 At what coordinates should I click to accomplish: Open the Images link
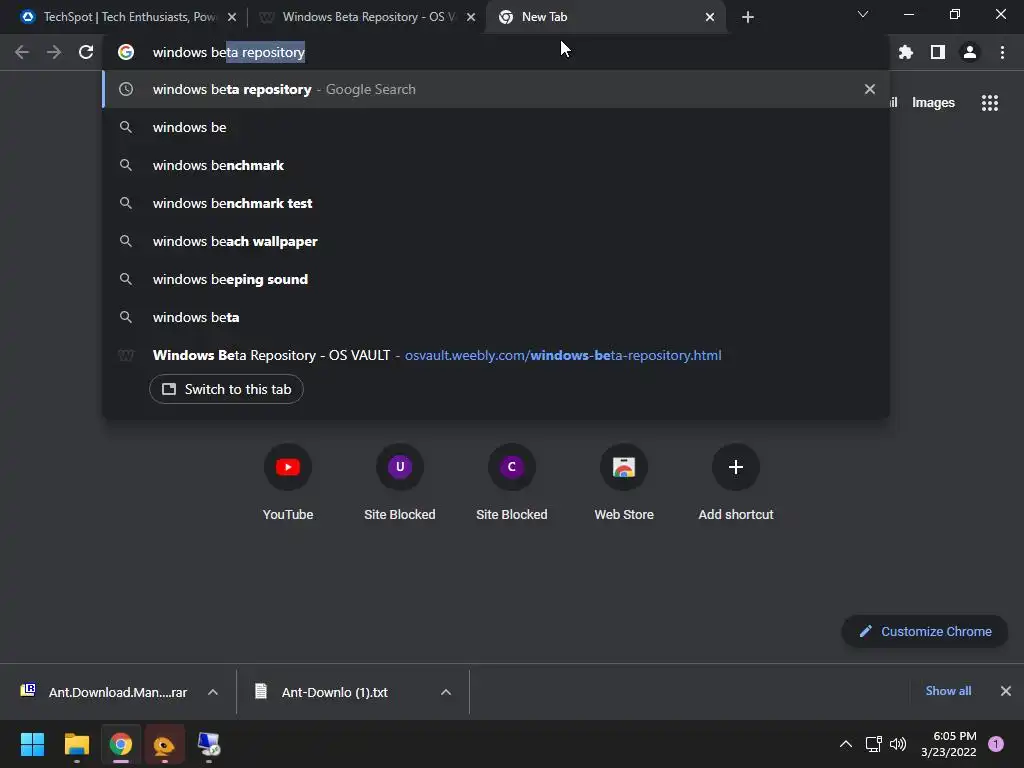933,103
